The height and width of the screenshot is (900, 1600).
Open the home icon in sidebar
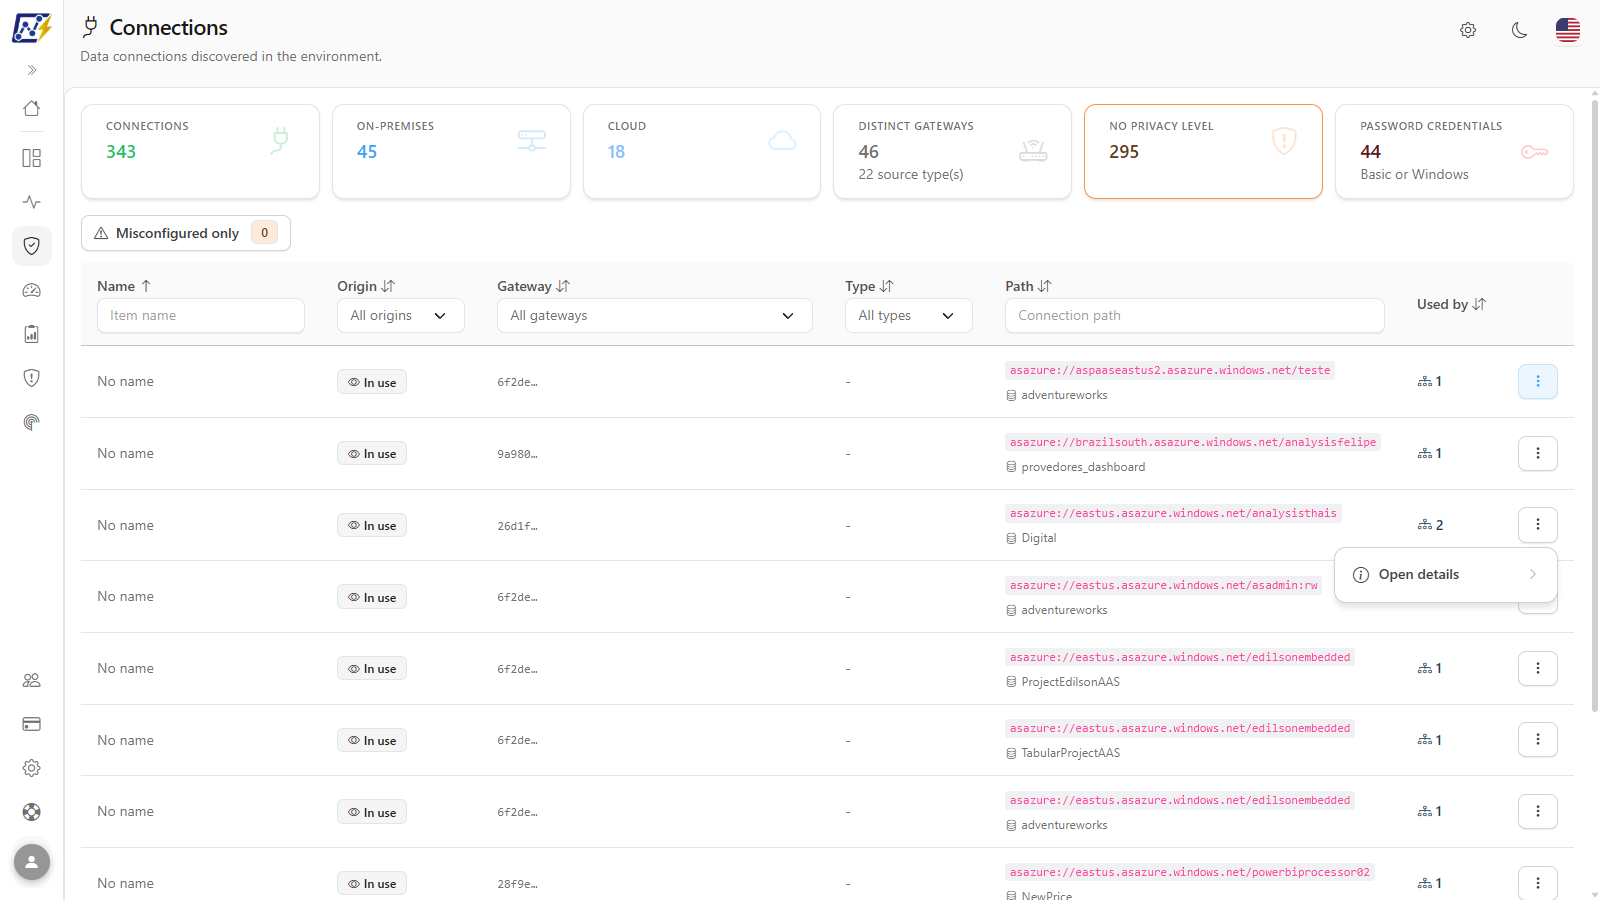32,108
